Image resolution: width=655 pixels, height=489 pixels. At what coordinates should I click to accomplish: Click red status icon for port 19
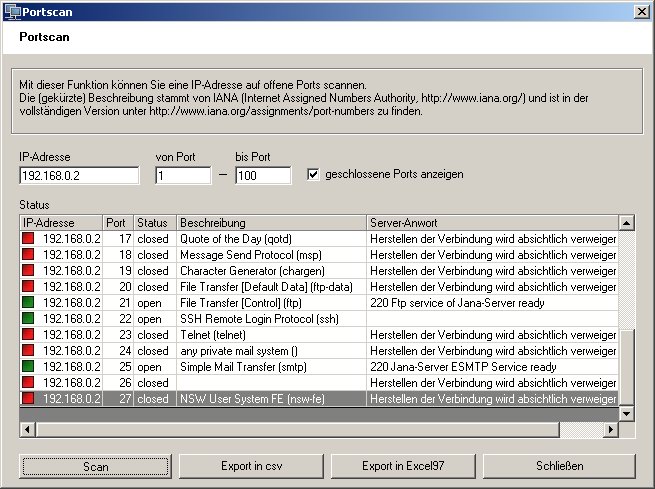click(28, 270)
